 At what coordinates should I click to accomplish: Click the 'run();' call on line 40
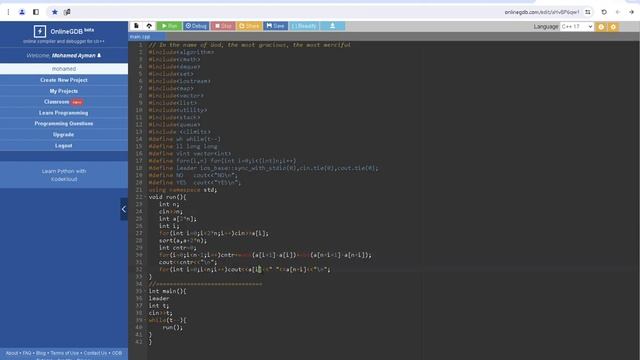[x=173, y=327]
